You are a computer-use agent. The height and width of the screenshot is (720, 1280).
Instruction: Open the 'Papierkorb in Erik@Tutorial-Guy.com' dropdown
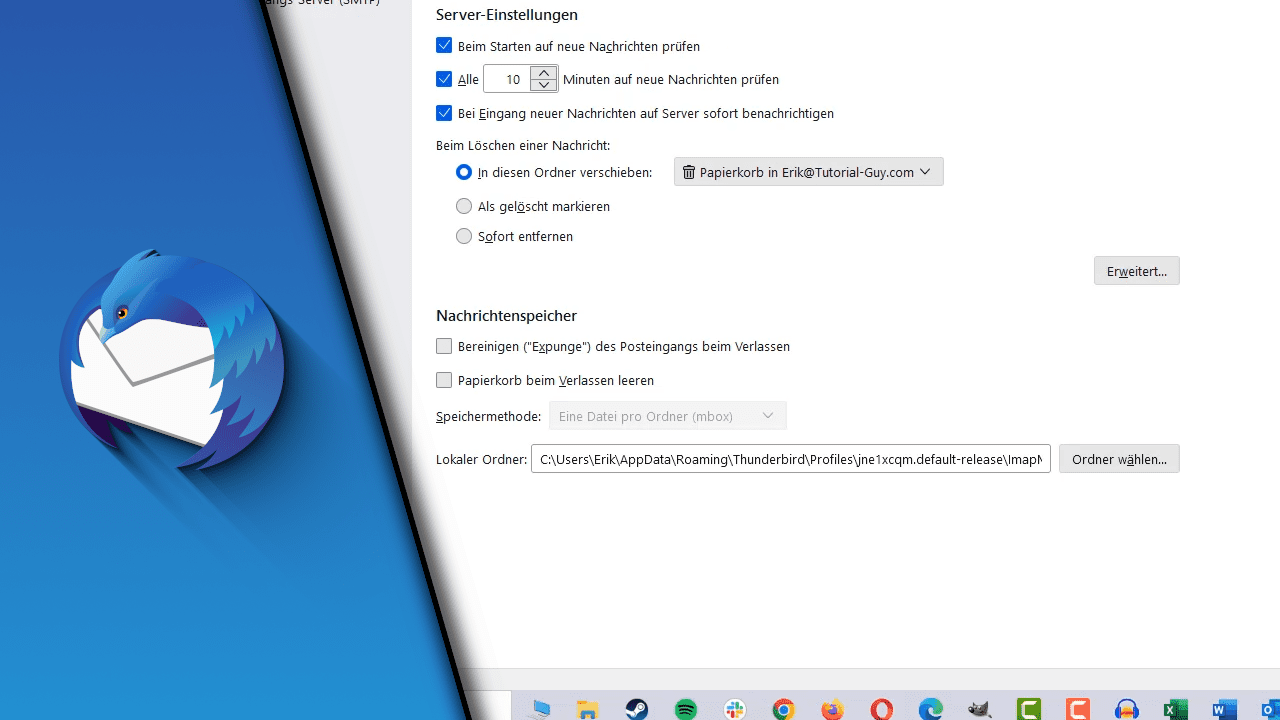(x=808, y=171)
